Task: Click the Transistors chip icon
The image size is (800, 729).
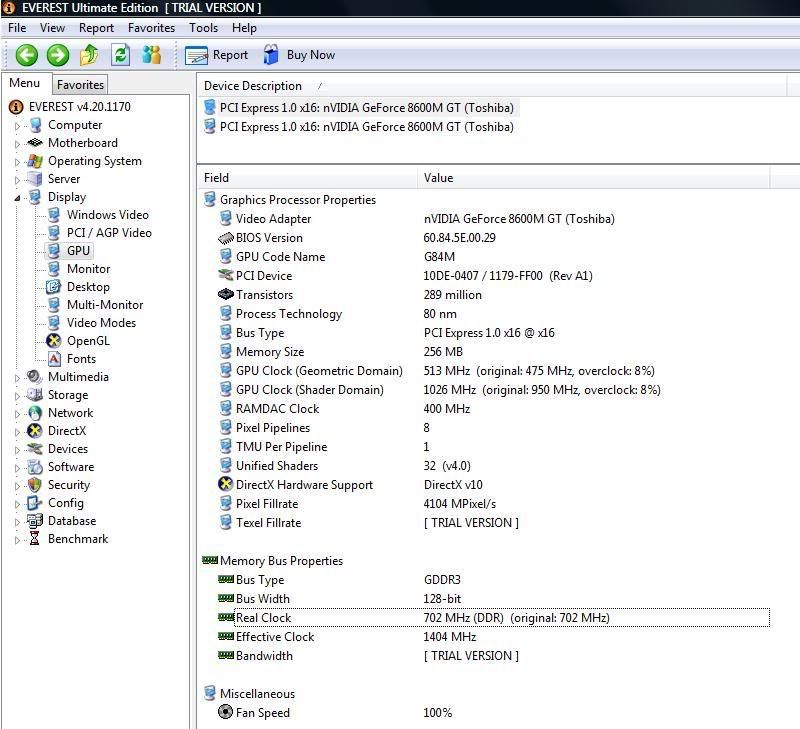Action: coord(226,294)
